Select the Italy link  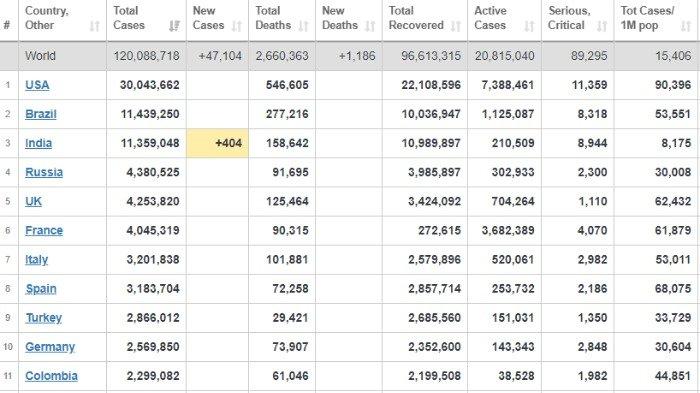pyautogui.click(x=36, y=259)
